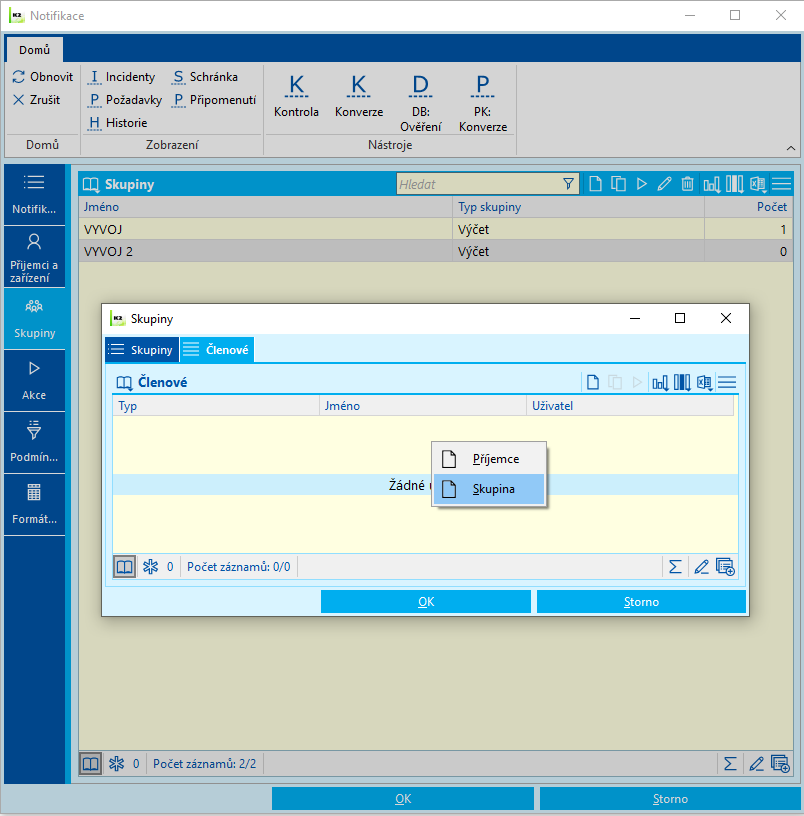Open Formáty sidebar section

point(34,504)
